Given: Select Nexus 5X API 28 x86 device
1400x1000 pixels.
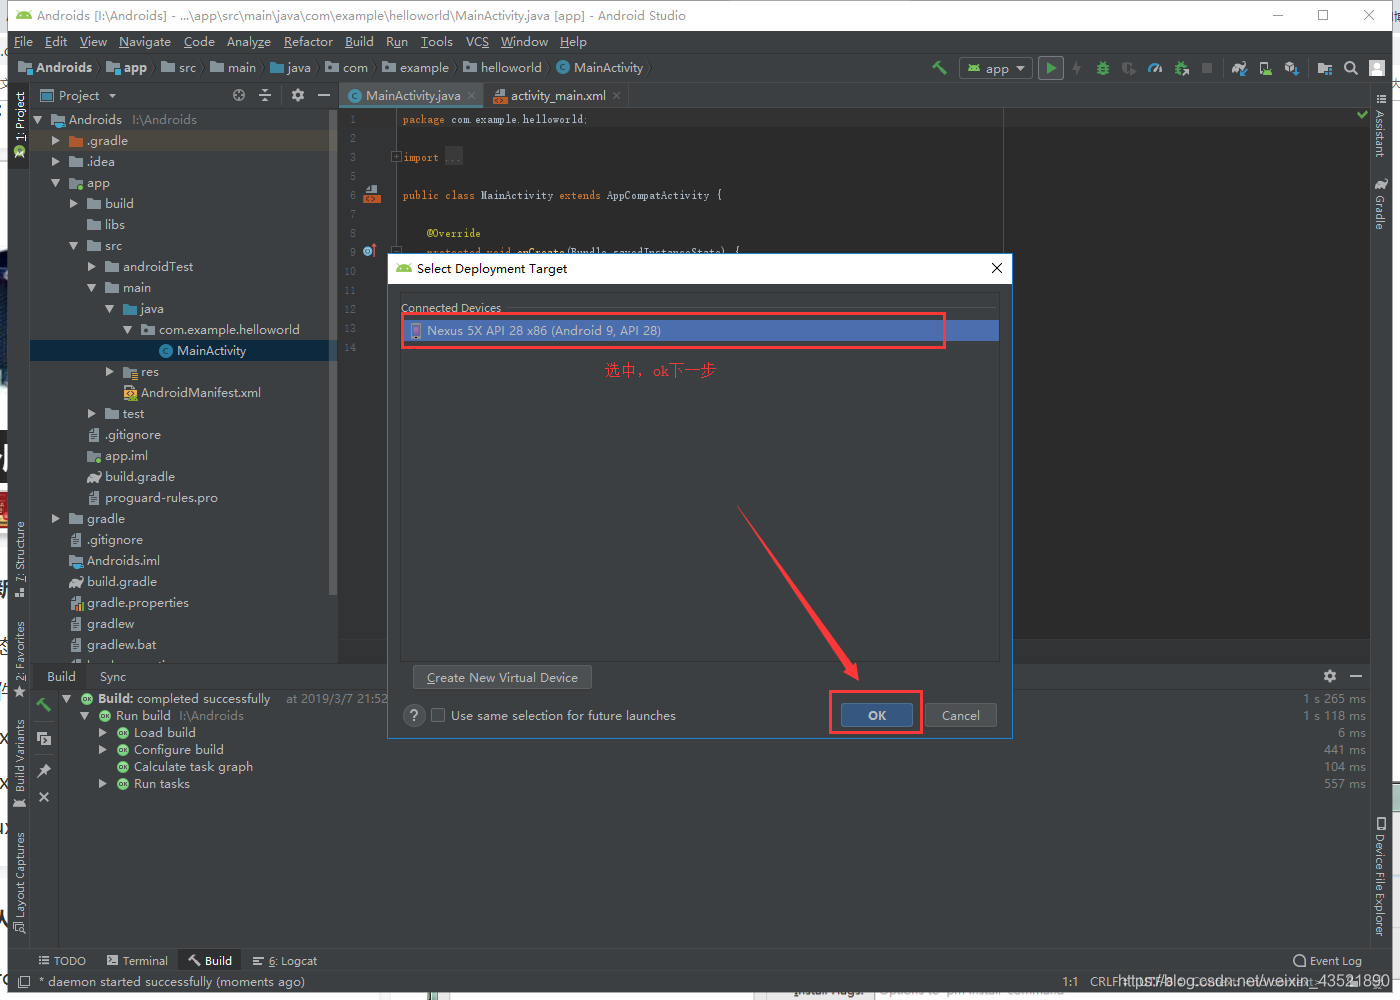Looking at the screenshot, I should coord(700,330).
